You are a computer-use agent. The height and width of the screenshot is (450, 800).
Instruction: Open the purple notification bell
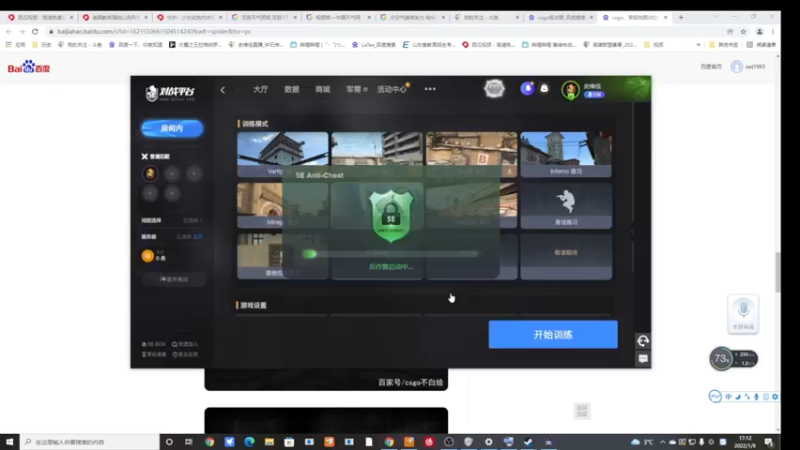527,89
